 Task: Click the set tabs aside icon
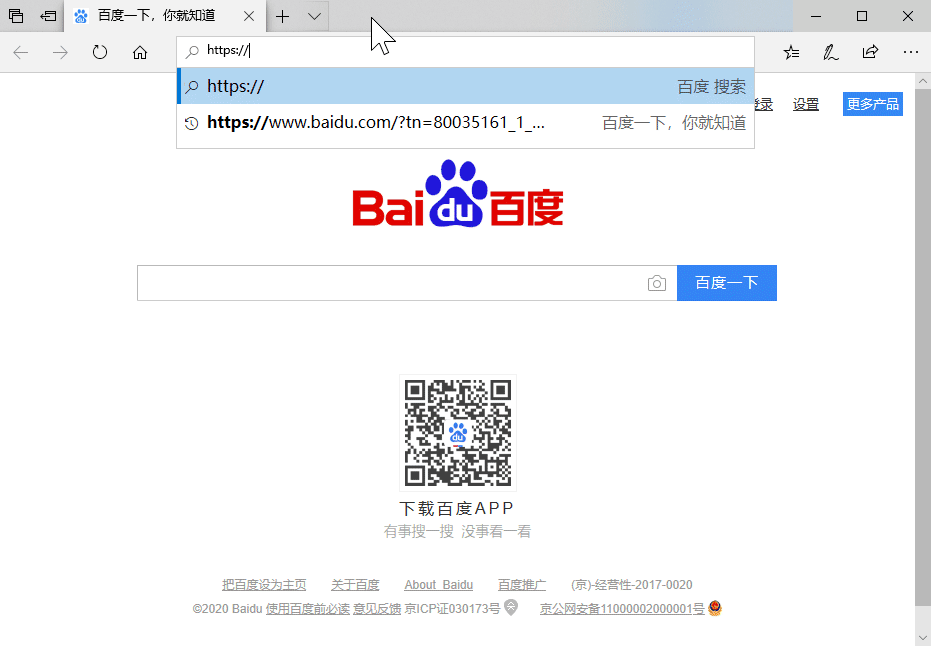pyautogui.click(x=48, y=16)
